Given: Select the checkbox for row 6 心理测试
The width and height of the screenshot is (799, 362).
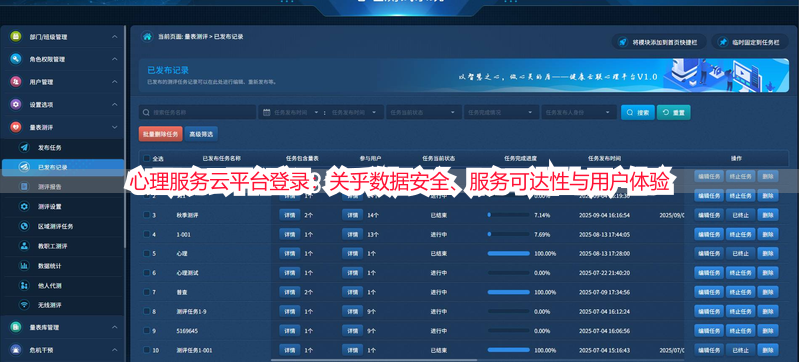Looking at the screenshot, I should click(x=147, y=273).
